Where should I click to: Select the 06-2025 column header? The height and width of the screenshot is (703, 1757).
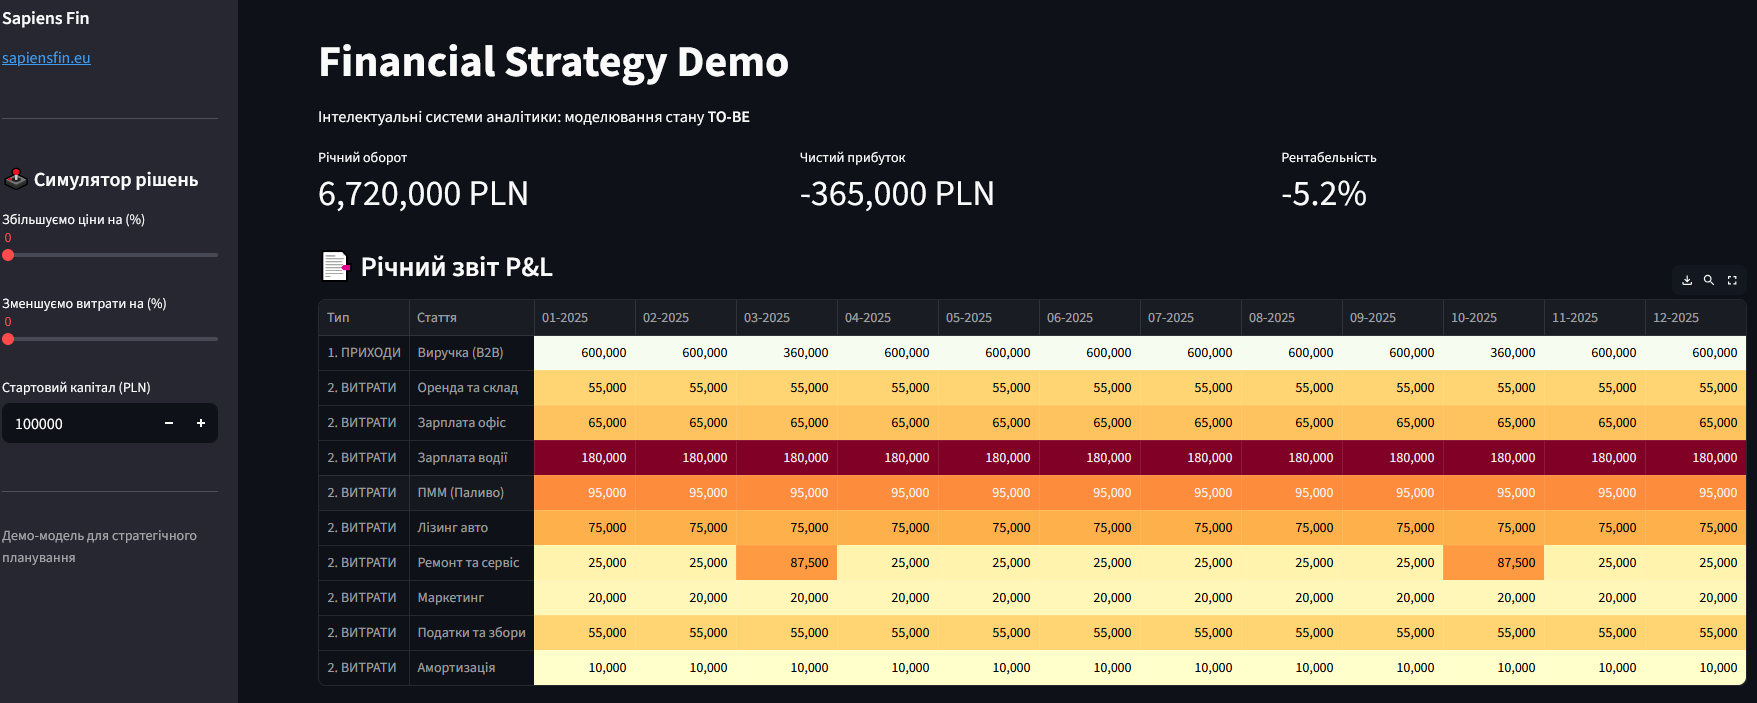click(x=1089, y=318)
